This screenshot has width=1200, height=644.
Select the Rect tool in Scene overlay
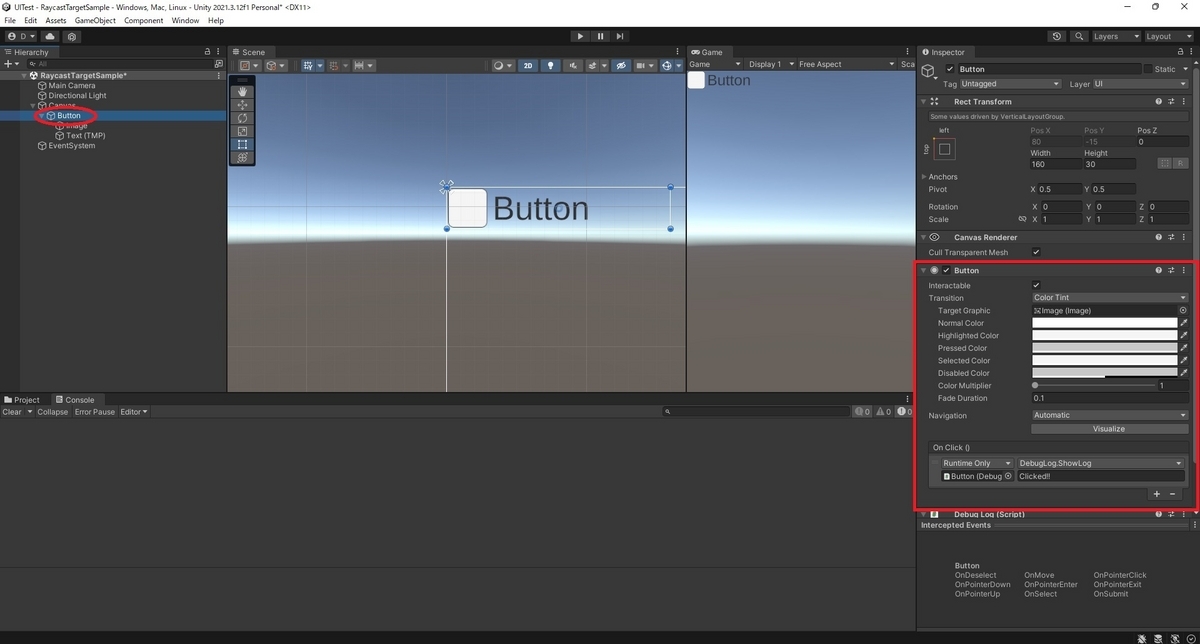click(242, 144)
